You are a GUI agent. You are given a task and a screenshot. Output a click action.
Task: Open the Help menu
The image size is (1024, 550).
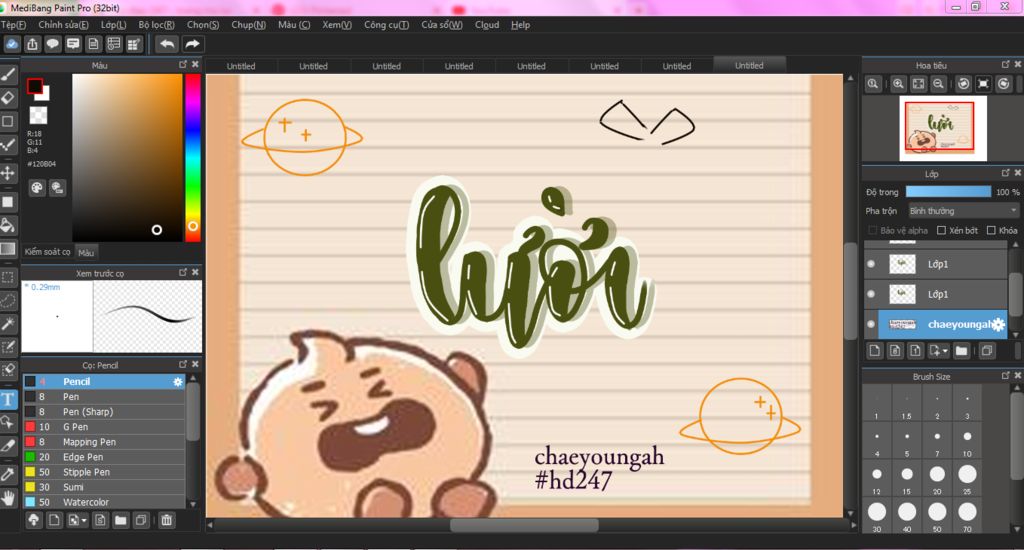[x=520, y=25]
